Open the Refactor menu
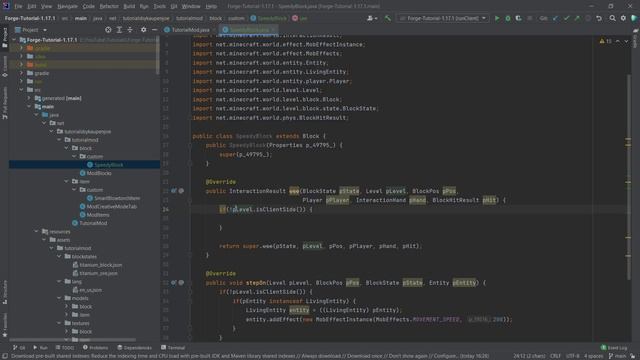Image resolution: width=640 pixels, height=360 pixels. click(x=109, y=7)
